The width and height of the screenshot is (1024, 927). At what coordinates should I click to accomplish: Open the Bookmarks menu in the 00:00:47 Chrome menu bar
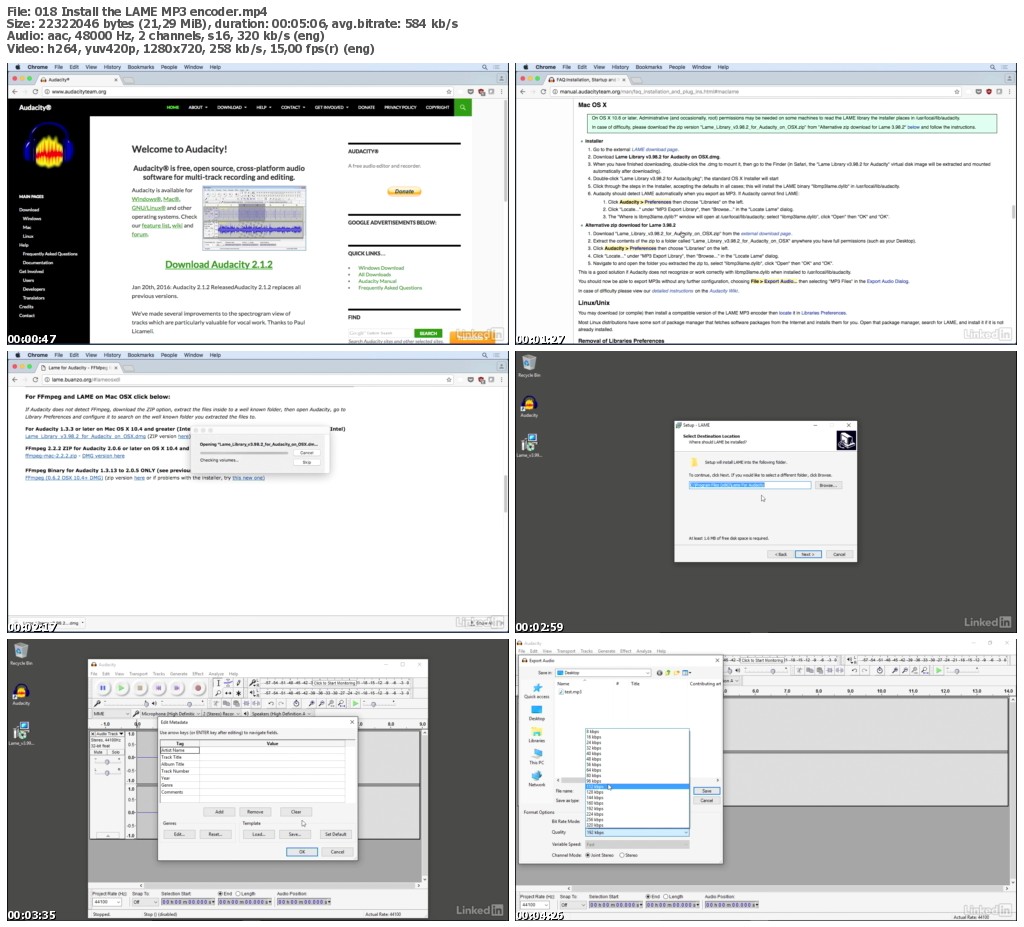(141, 67)
